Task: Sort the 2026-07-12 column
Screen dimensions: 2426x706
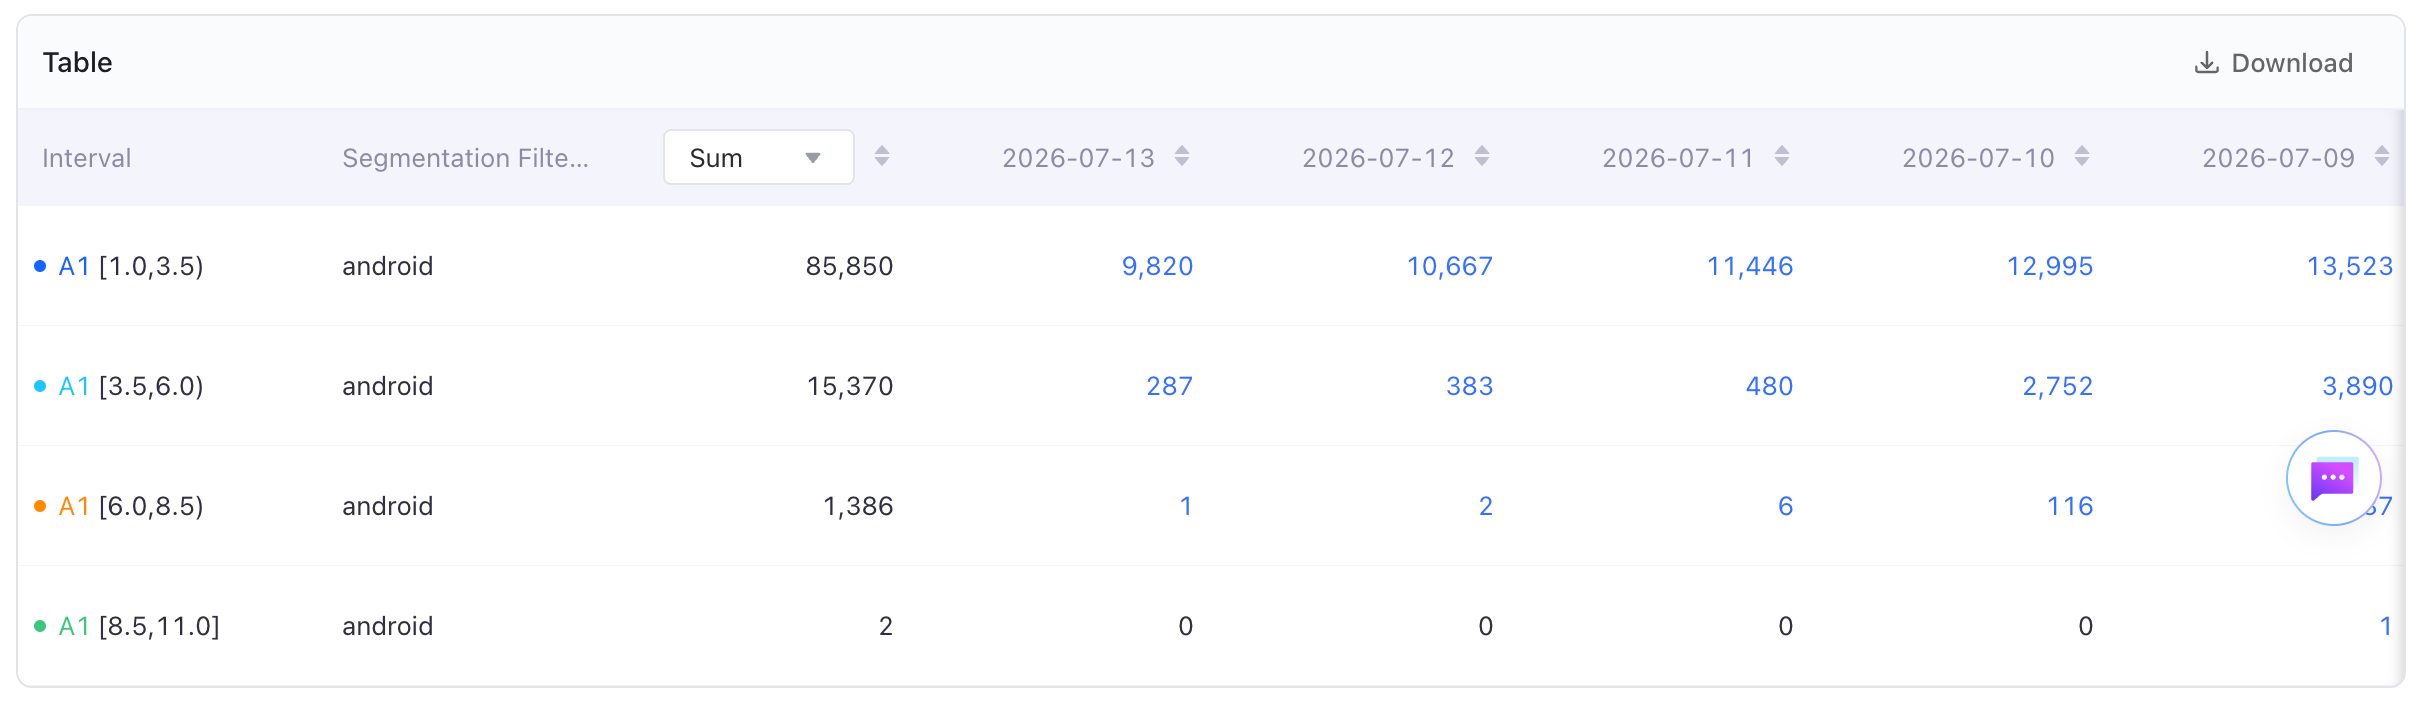Action: [x=1481, y=156]
